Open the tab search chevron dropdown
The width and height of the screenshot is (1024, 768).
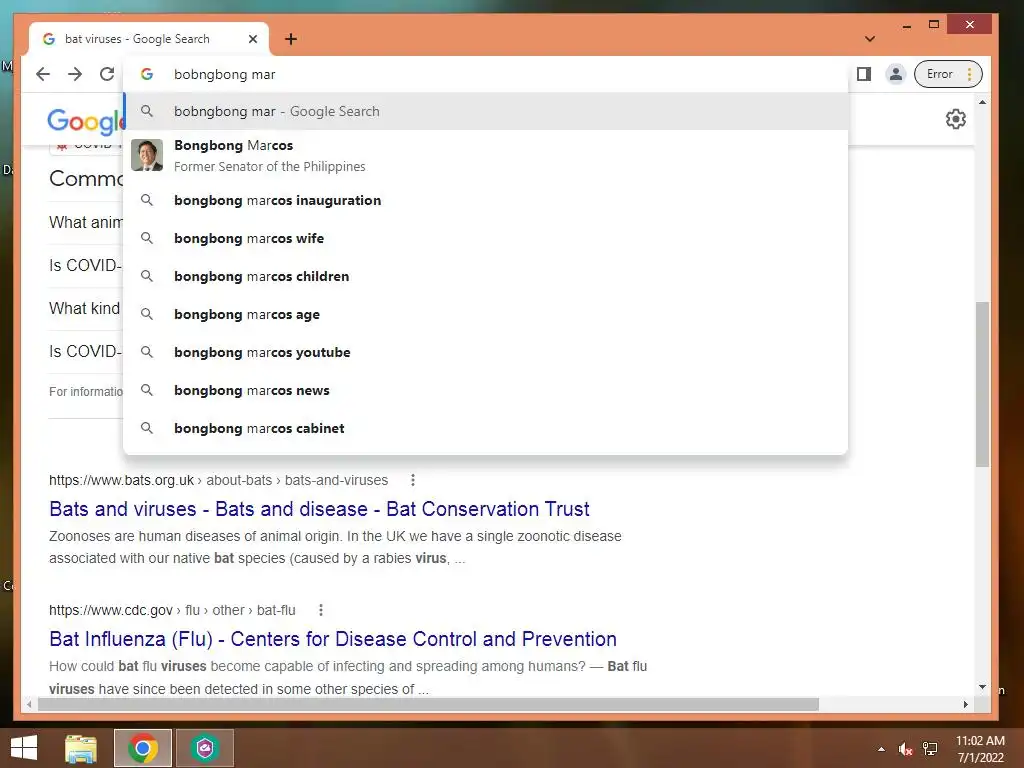(x=870, y=39)
